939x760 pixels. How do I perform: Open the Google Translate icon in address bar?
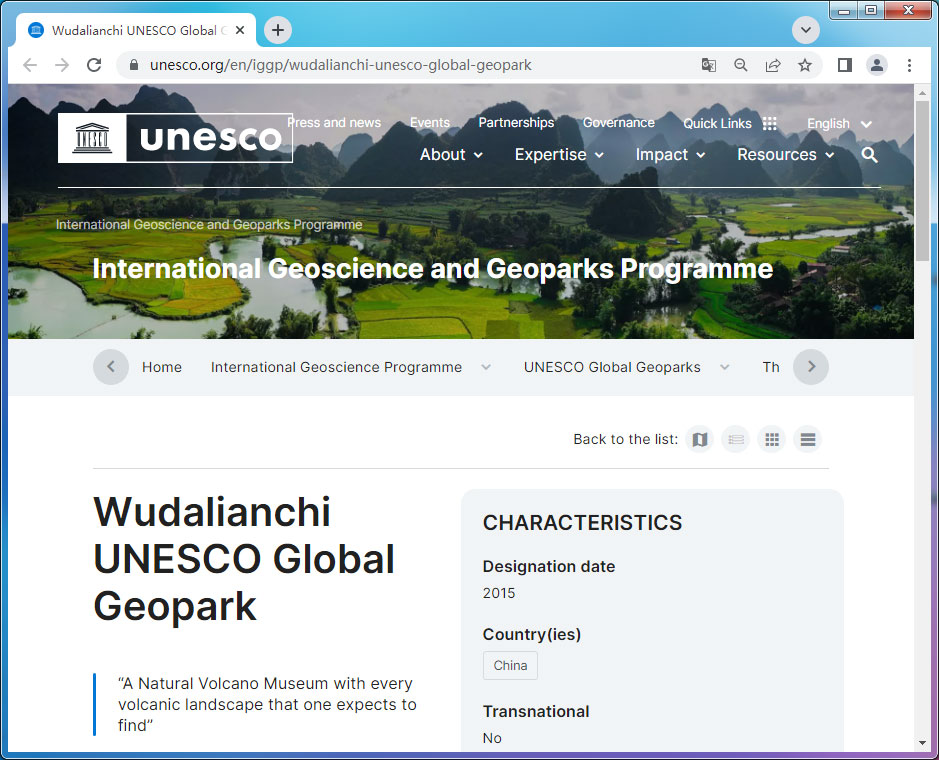pyautogui.click(x=708, y=65)
